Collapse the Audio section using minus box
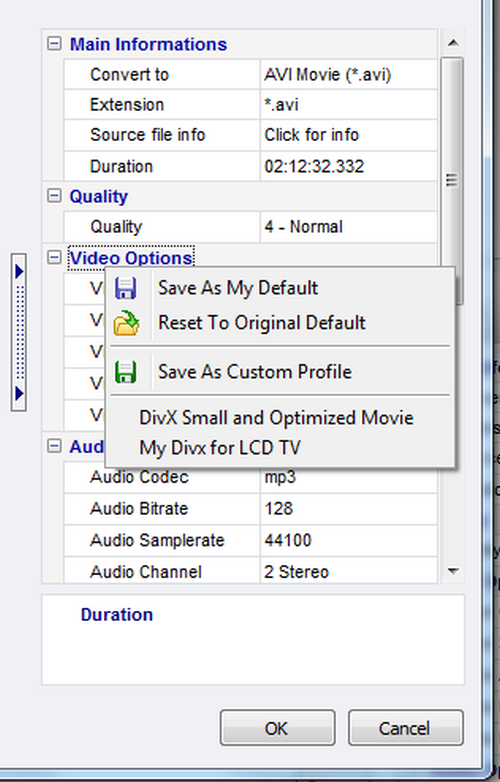The image size is (500, 782). (54, 446)
